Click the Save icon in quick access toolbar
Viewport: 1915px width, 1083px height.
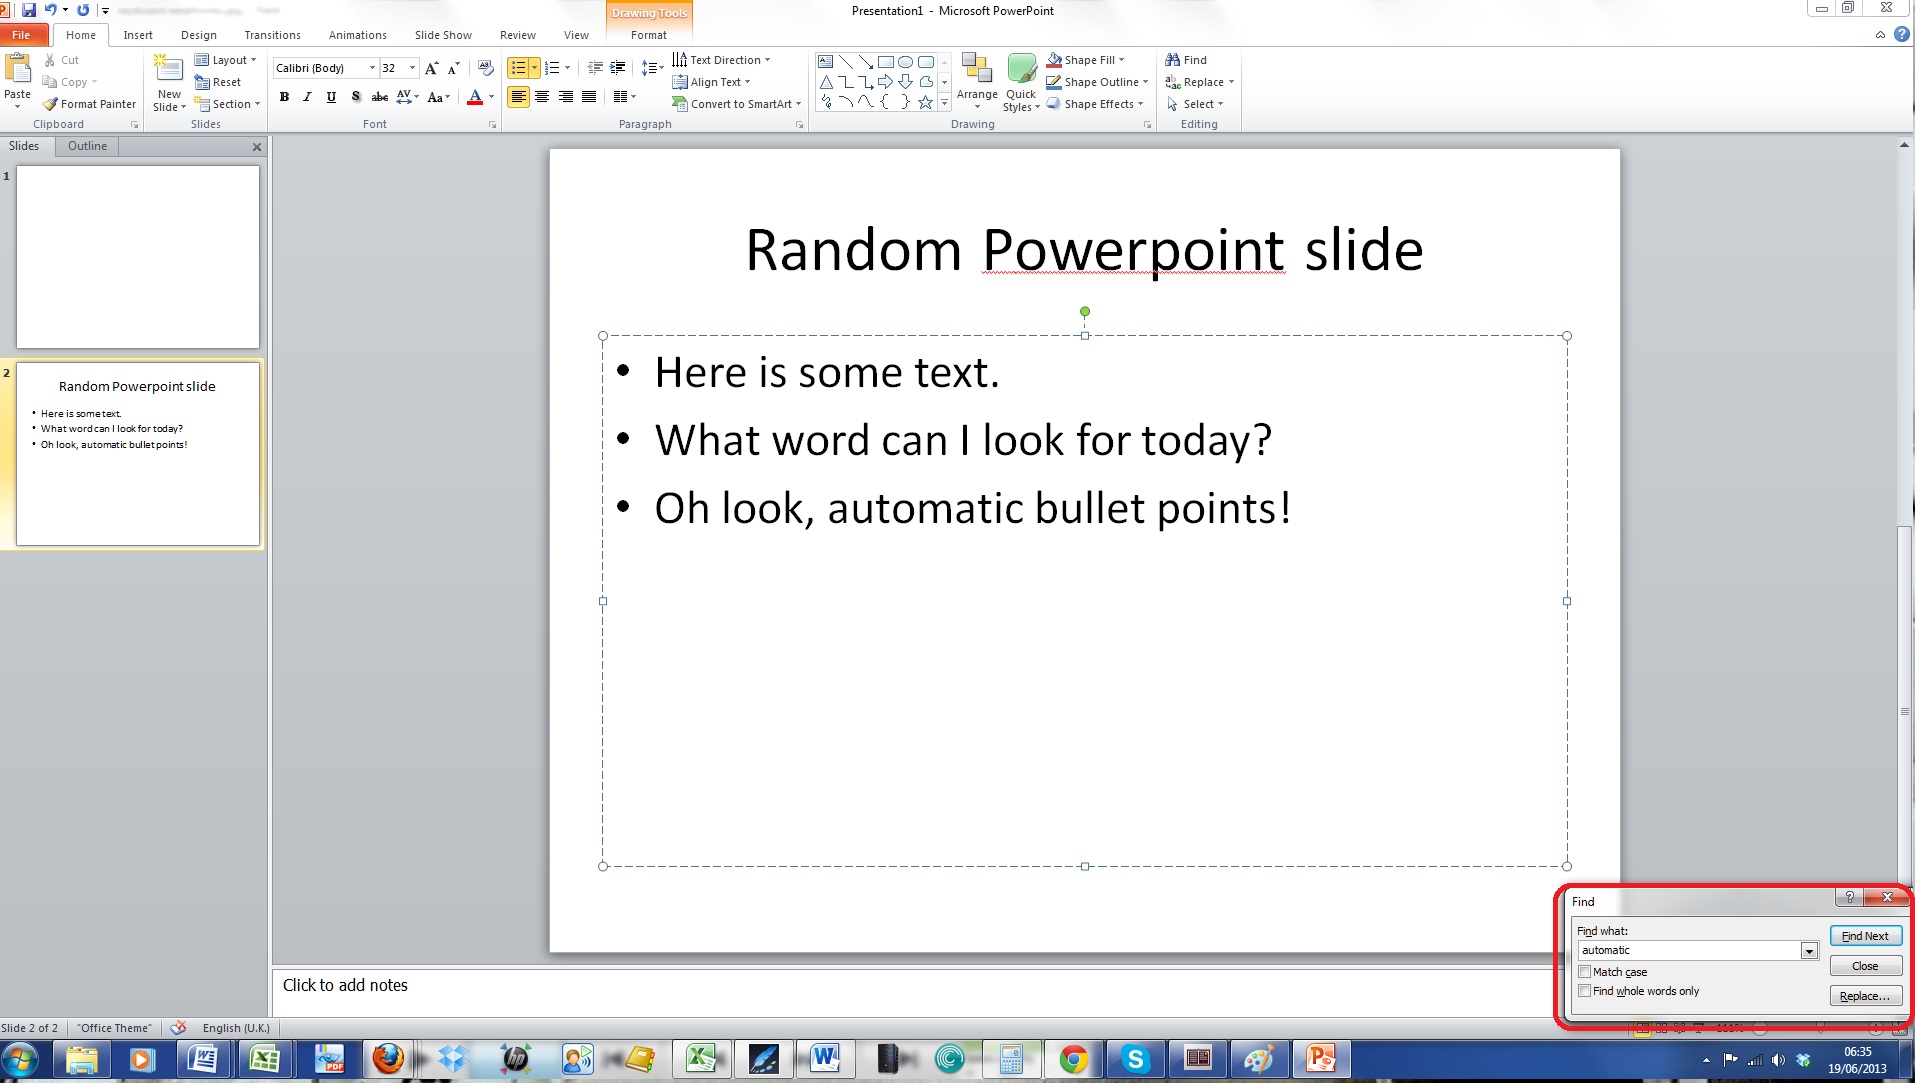click(x=28, y=10)
